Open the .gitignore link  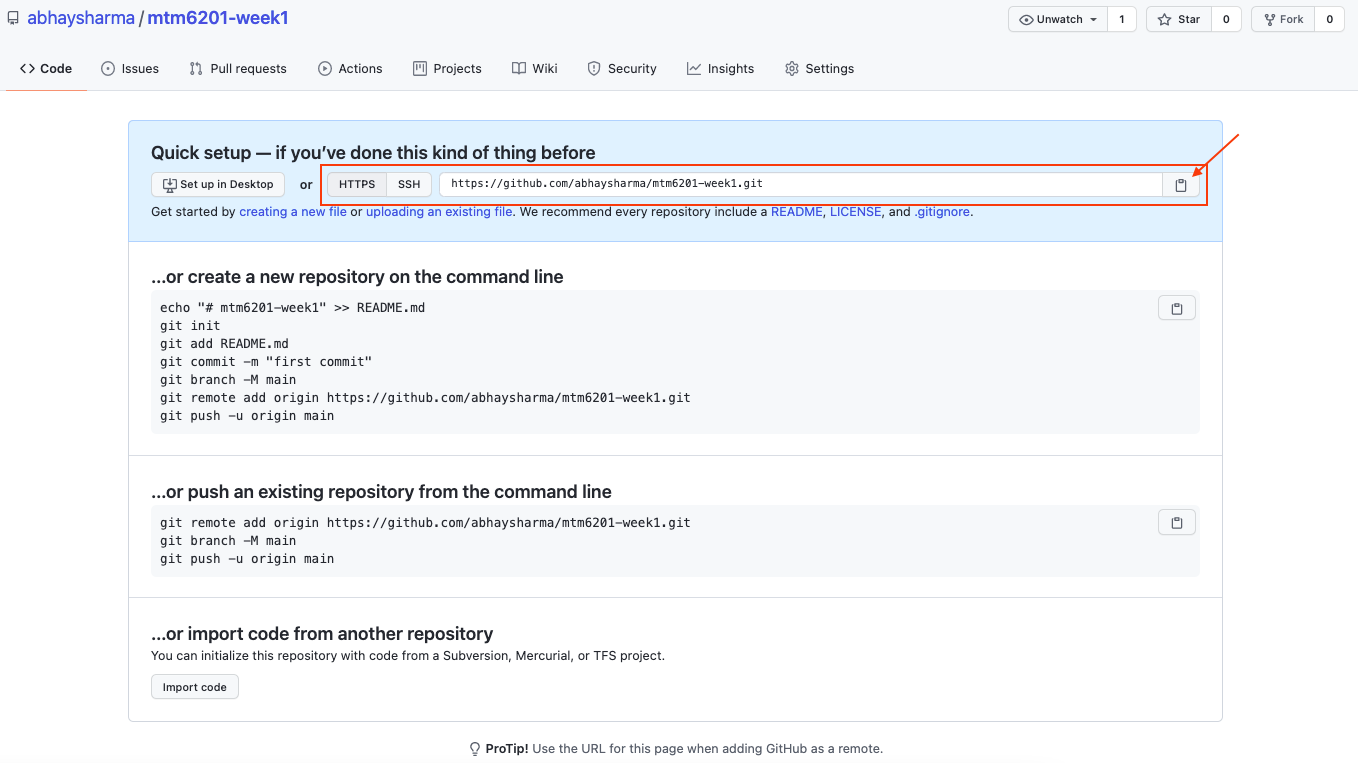click(942, 212)
